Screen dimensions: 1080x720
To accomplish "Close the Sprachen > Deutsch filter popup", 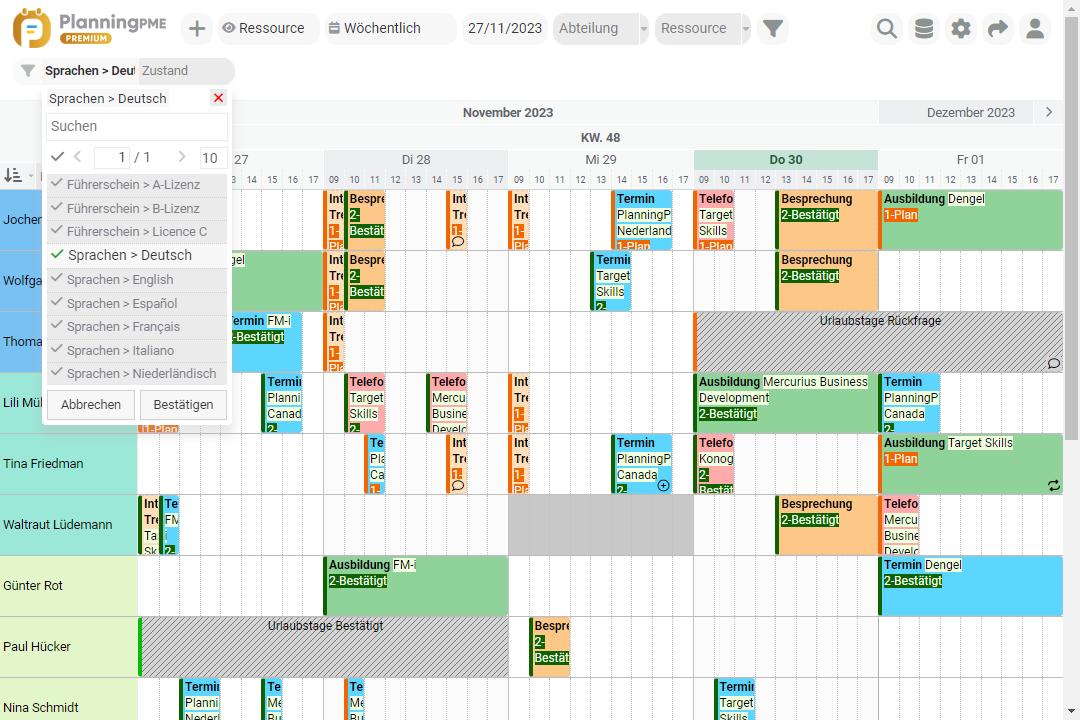I will tap(218, 98).
